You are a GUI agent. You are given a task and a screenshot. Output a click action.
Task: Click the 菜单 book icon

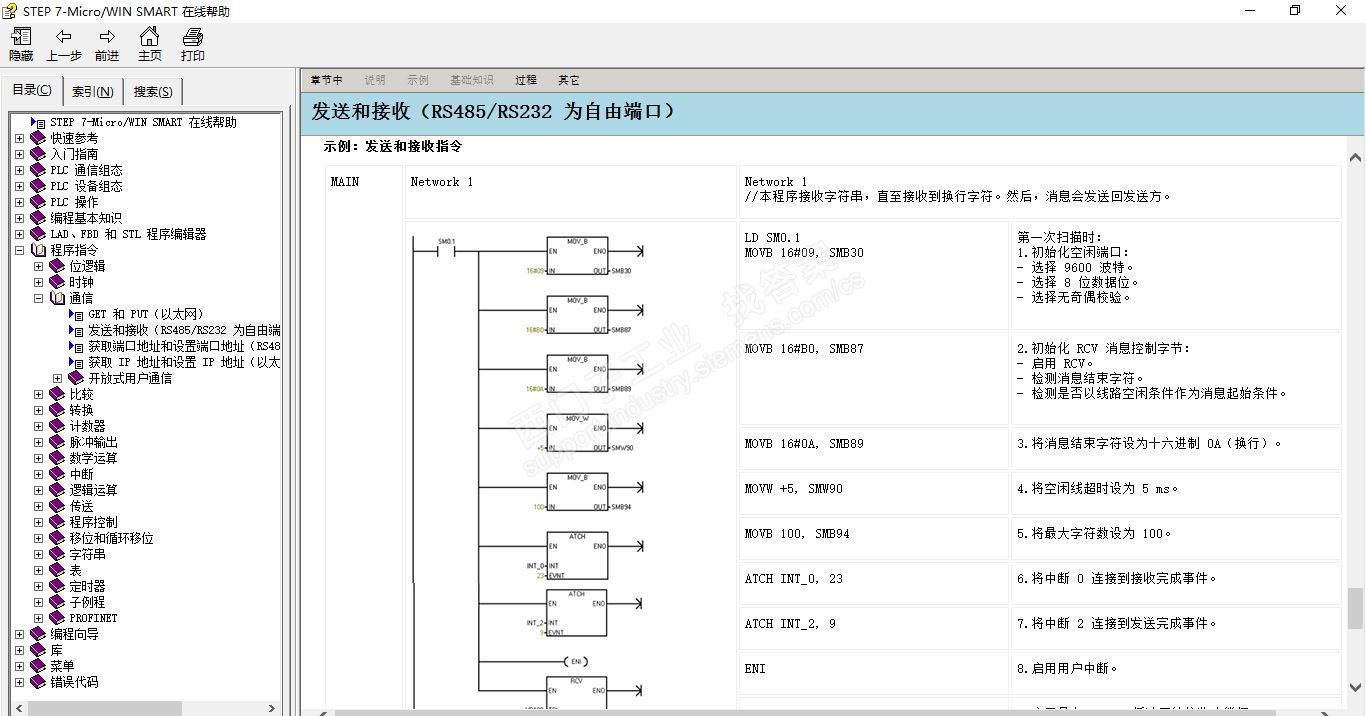click(x=38, y=666)
